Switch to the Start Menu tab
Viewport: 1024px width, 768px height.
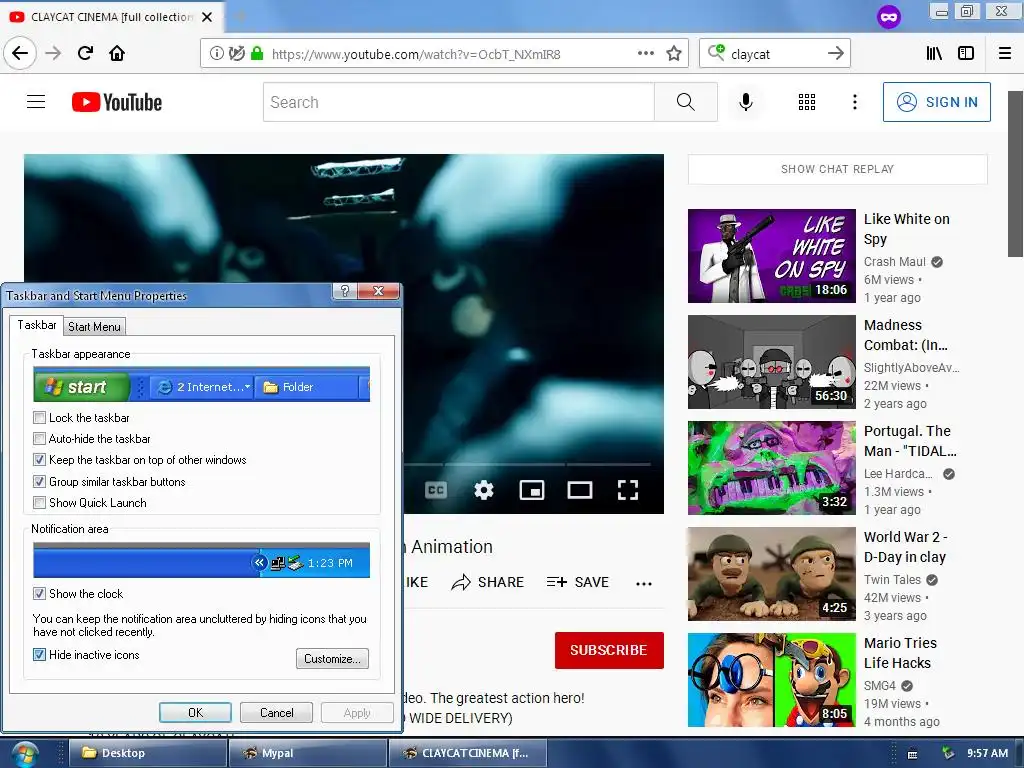[94, 327]
